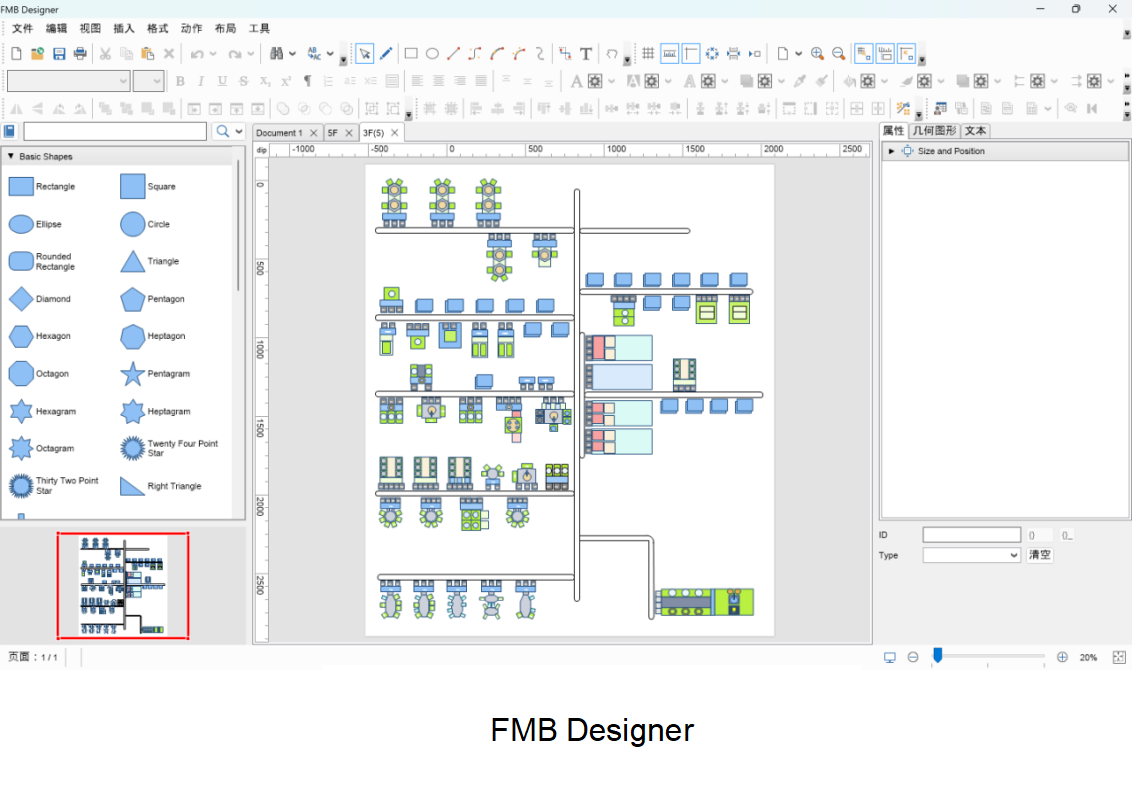Open the 编辑 menu

click(x=56, y=28)
